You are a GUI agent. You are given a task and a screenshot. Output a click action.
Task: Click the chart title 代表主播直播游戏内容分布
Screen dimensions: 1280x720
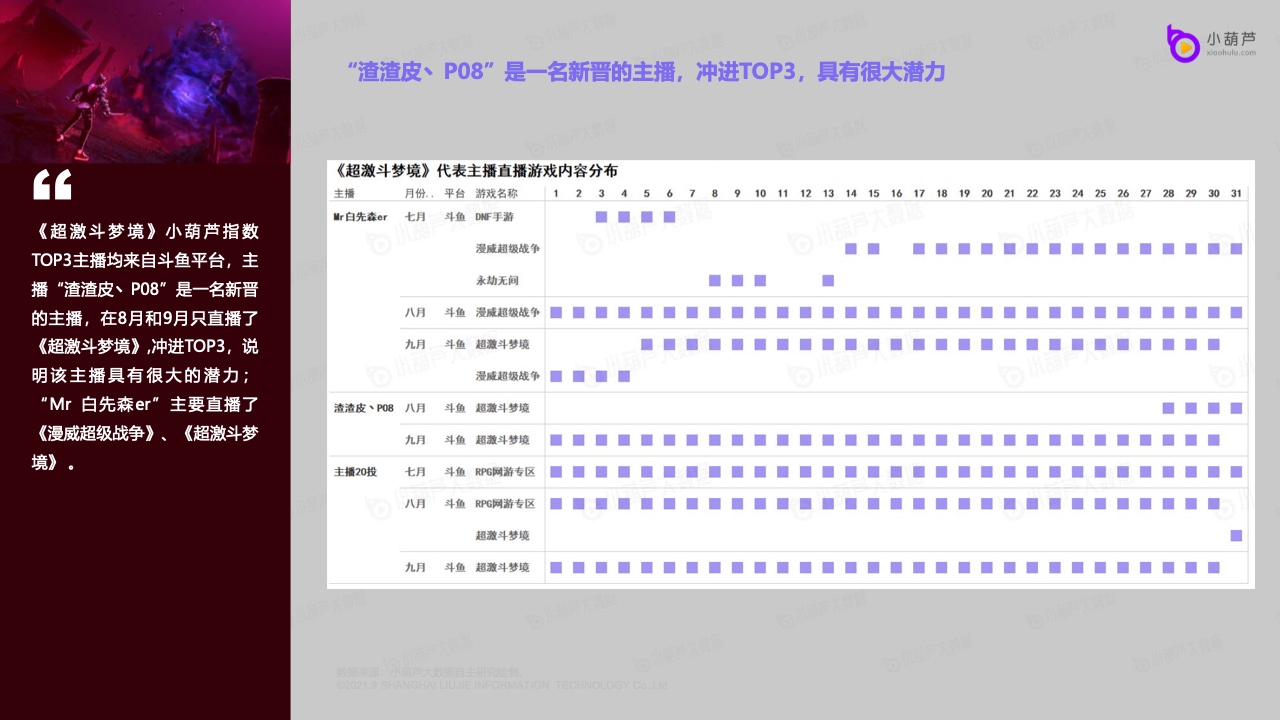(x=476, y=171)
